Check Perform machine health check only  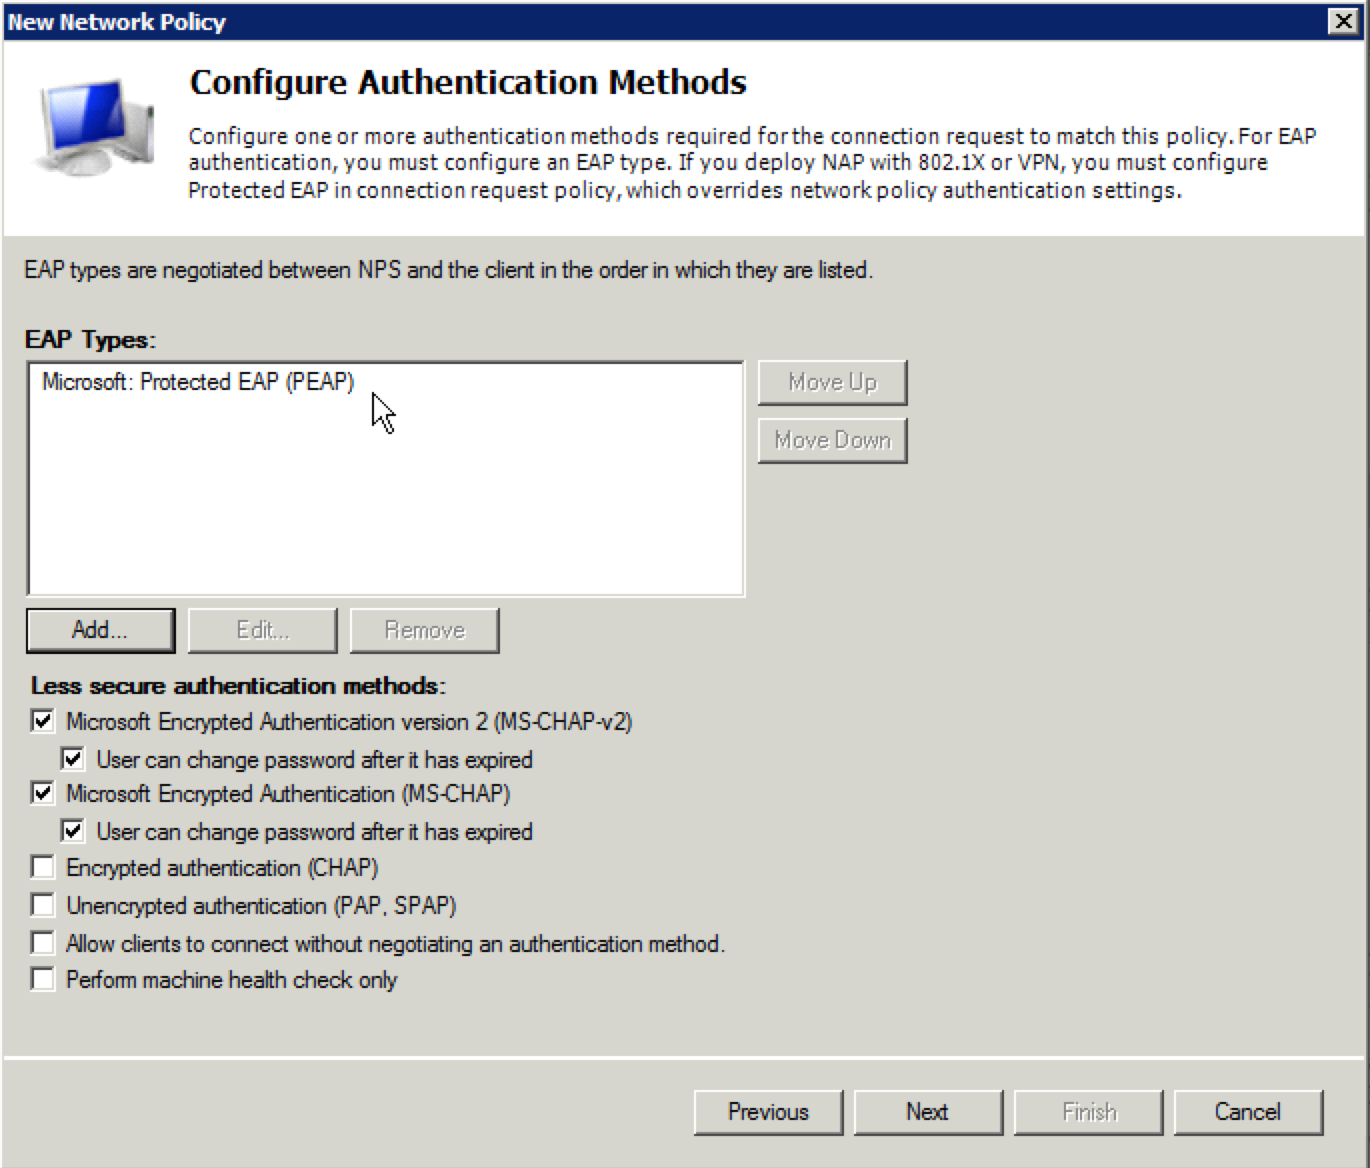[x=43, y=979]
